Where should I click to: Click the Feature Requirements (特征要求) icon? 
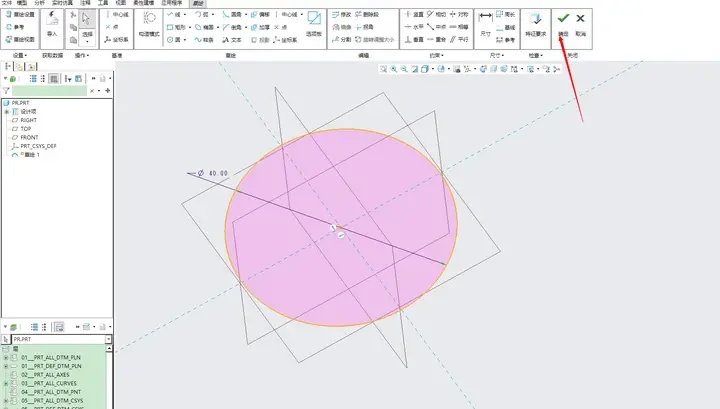pos(535,24)
